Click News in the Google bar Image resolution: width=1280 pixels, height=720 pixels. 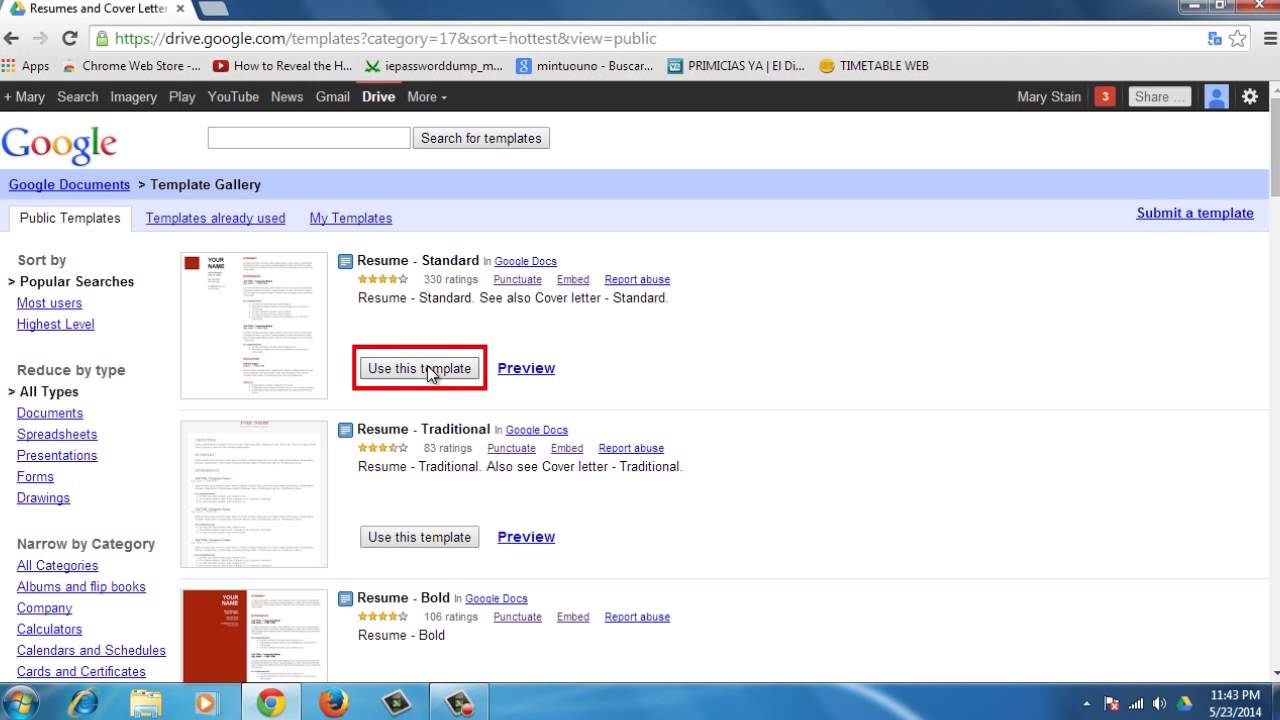[287, 97]
